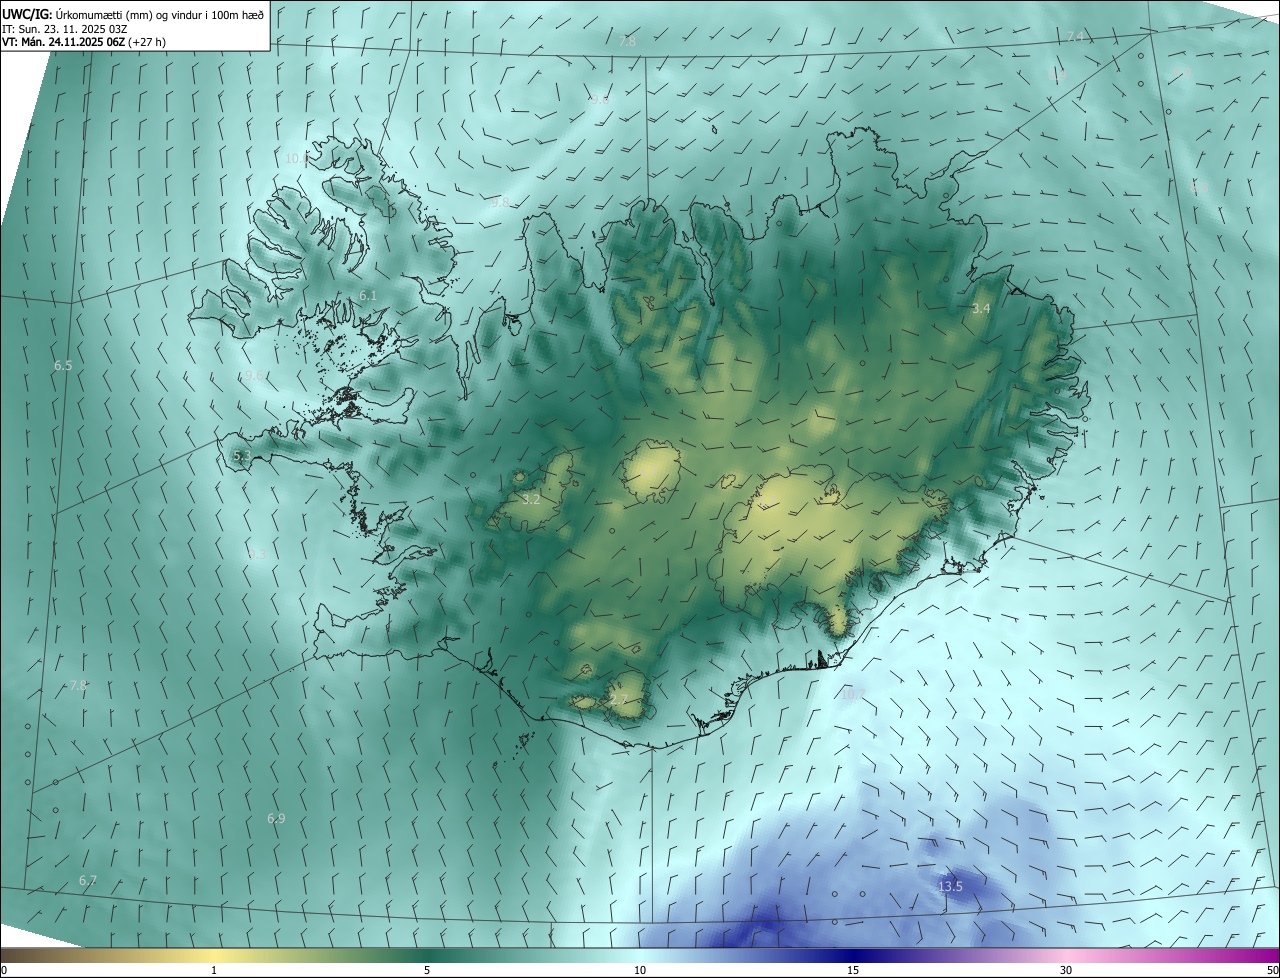Click the 7.8 value southwest of Iceland

point(78,686)
